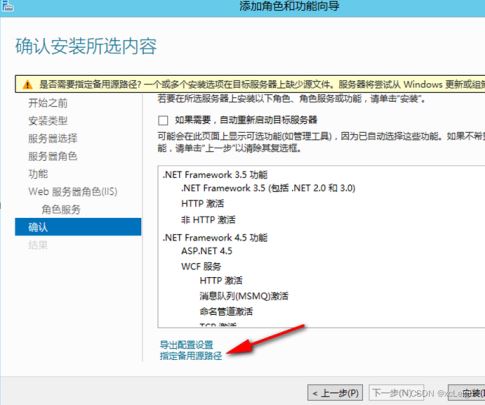Image resolution: width=485 pixels, height=405 pixels.
Task: Select 服务器选择 in the wizard steps
Action: pyautogui.click(x=53, y=138)
